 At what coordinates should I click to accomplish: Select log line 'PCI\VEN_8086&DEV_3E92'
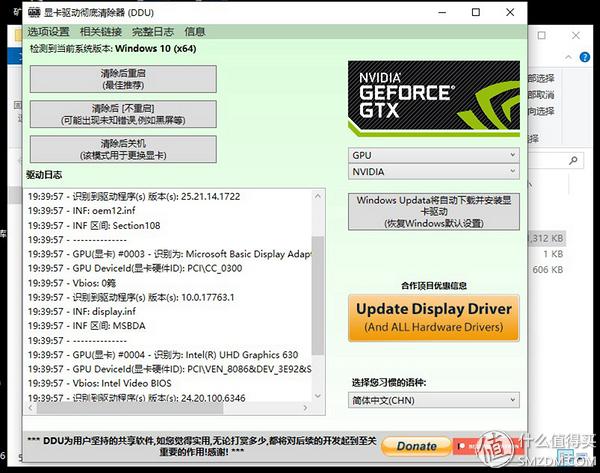pos(170,369)
